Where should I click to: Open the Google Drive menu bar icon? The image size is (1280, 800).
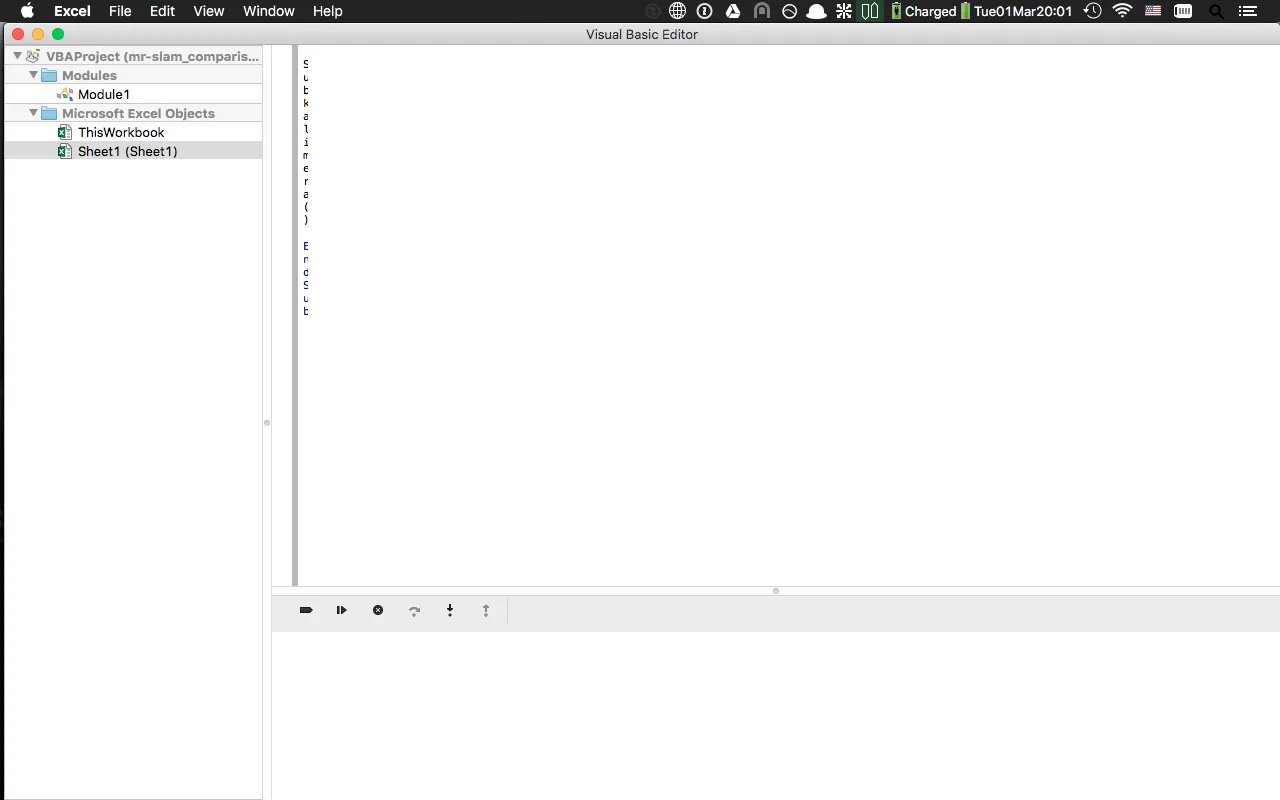click(x=733, y=11)
